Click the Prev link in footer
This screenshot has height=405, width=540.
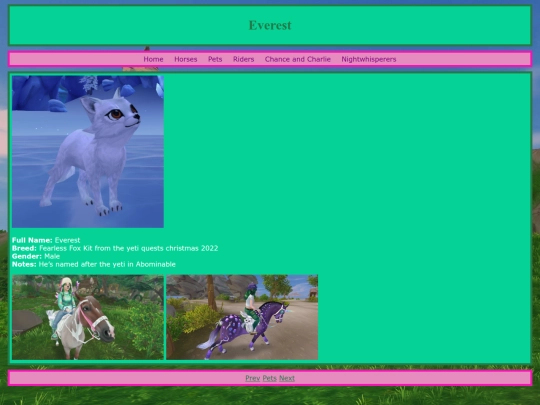[x=252, y=378]
